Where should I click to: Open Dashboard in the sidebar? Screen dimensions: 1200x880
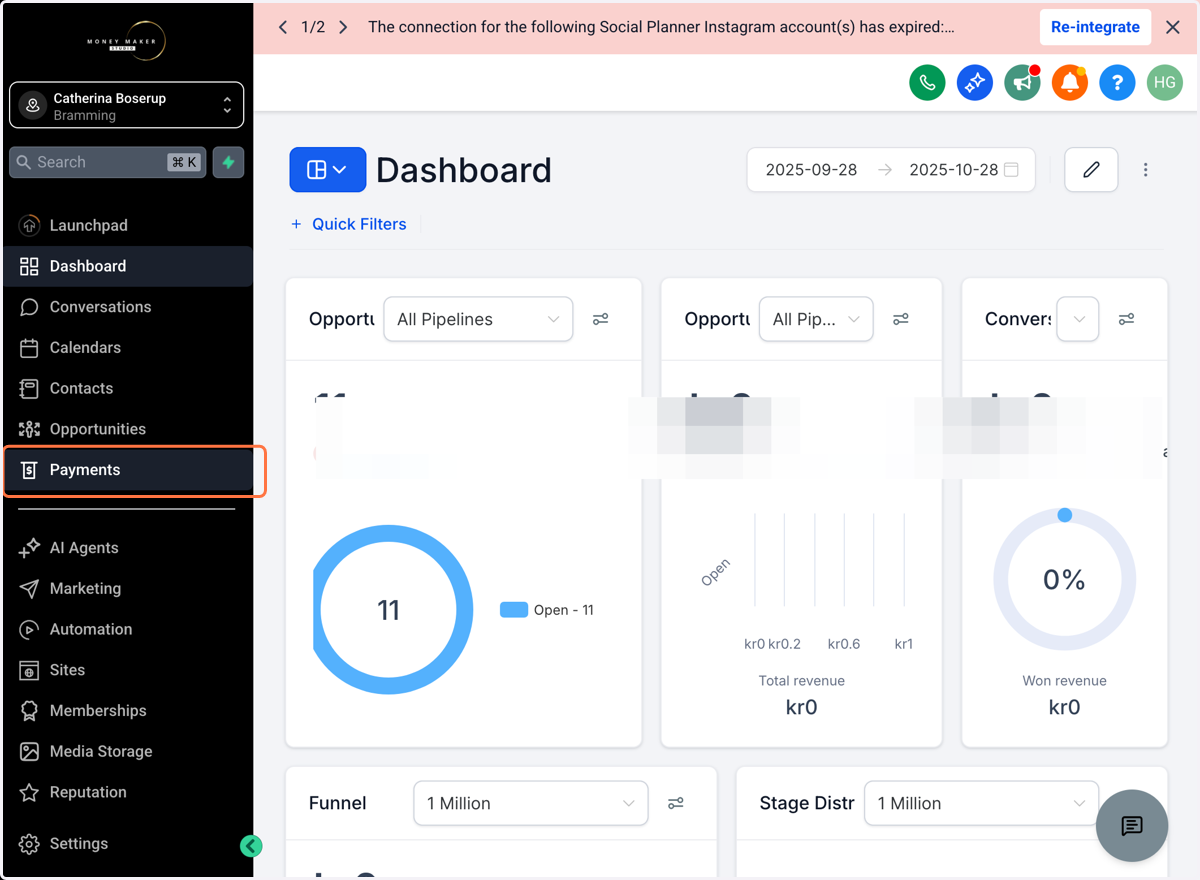tap(126, 266)
